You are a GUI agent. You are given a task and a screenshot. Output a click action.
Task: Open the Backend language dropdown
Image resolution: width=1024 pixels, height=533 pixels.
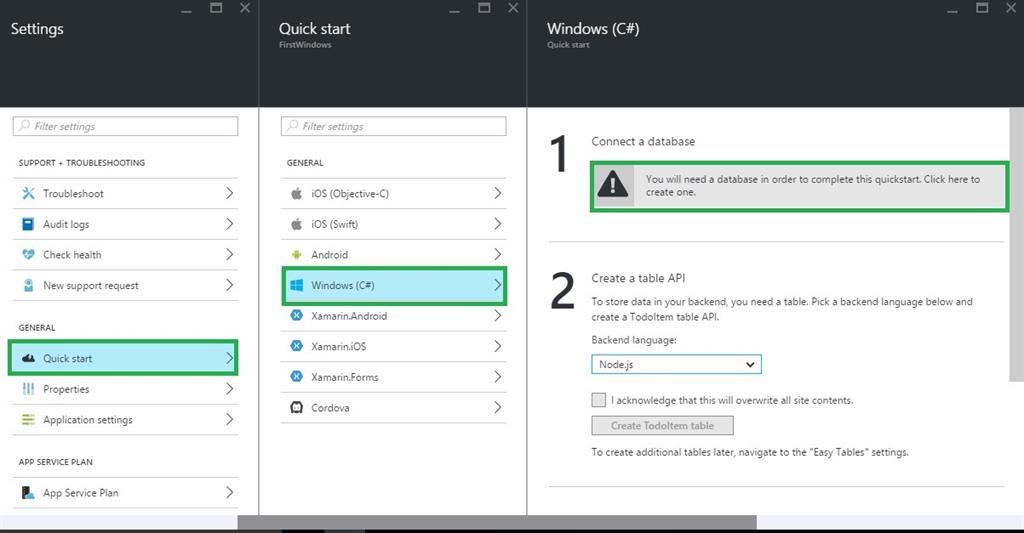pos(676,365)
